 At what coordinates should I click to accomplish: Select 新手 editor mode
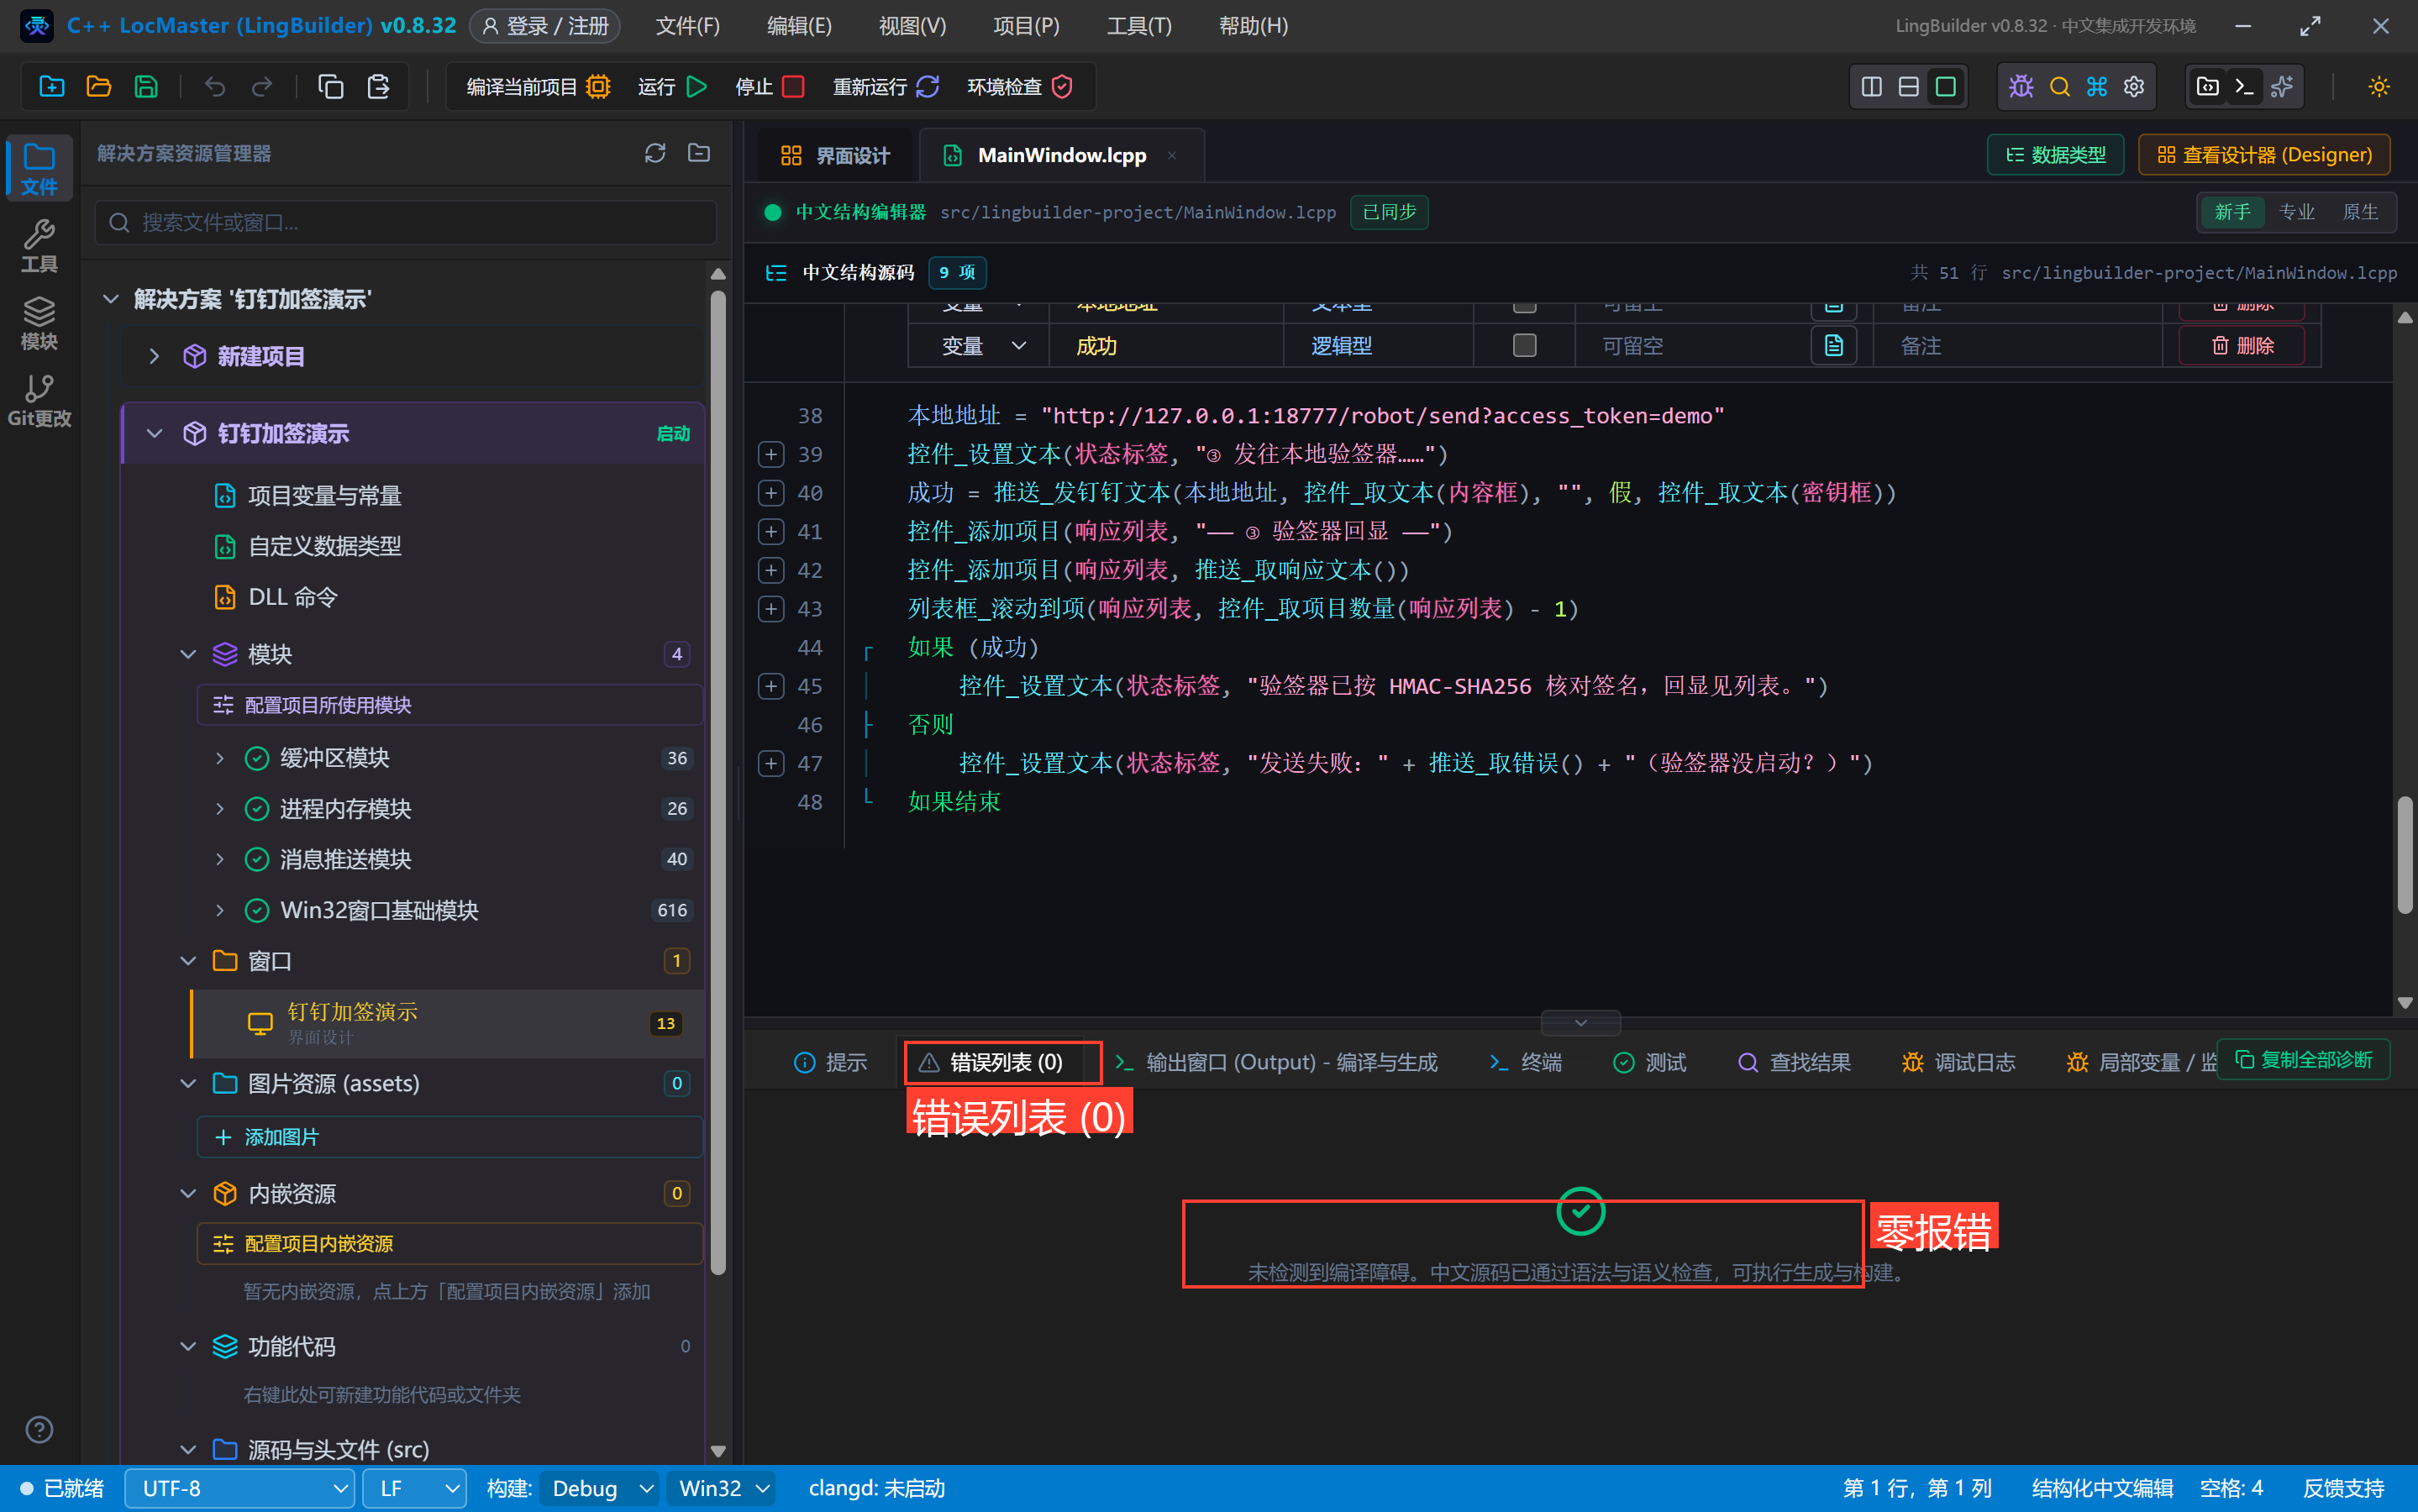pos(2232,212)
